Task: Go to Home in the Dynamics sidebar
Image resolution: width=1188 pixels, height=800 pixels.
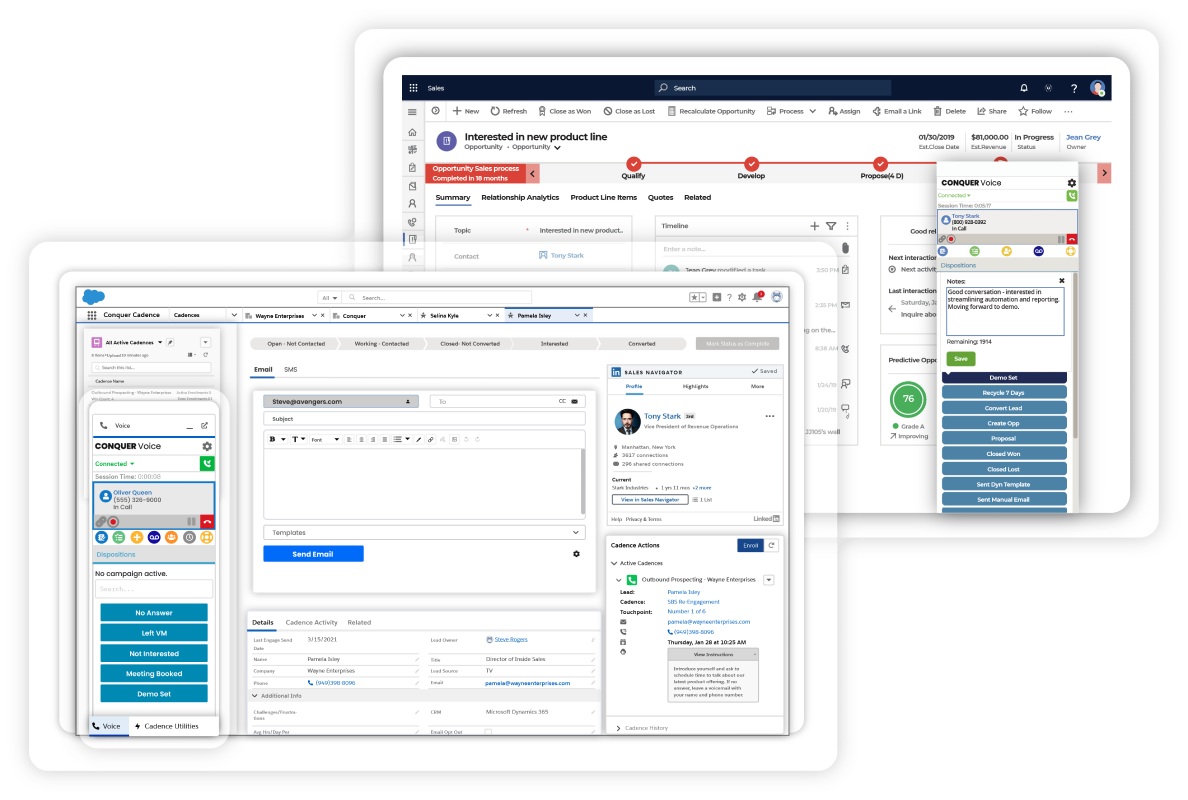Action: pyautogui.click(x=412, y=132)
